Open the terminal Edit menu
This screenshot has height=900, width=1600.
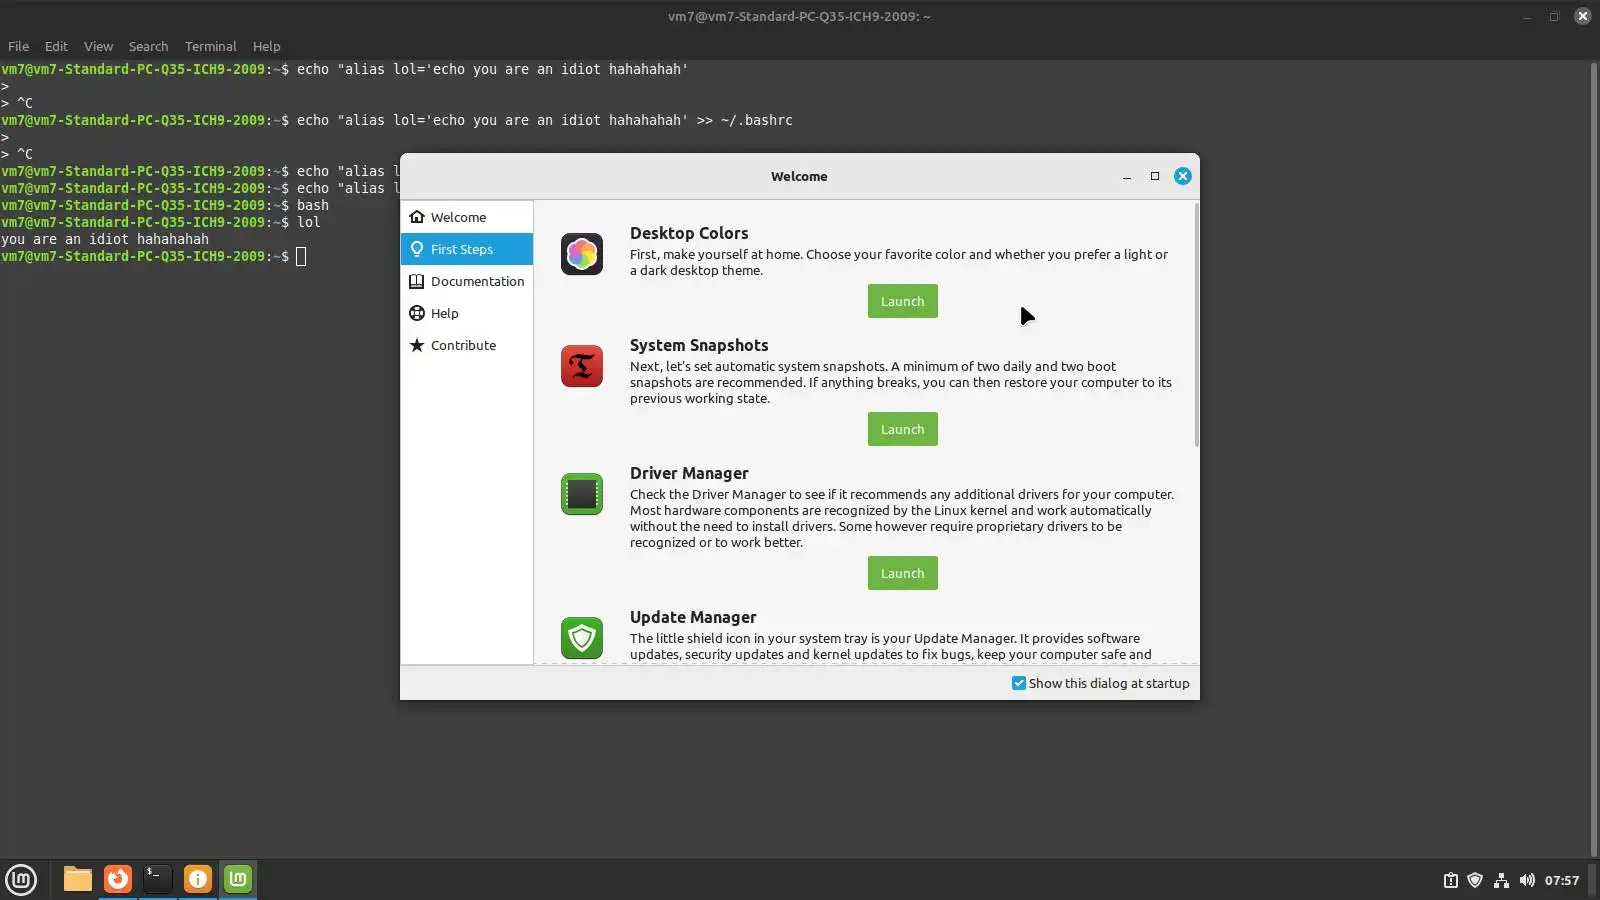point(56,46)
